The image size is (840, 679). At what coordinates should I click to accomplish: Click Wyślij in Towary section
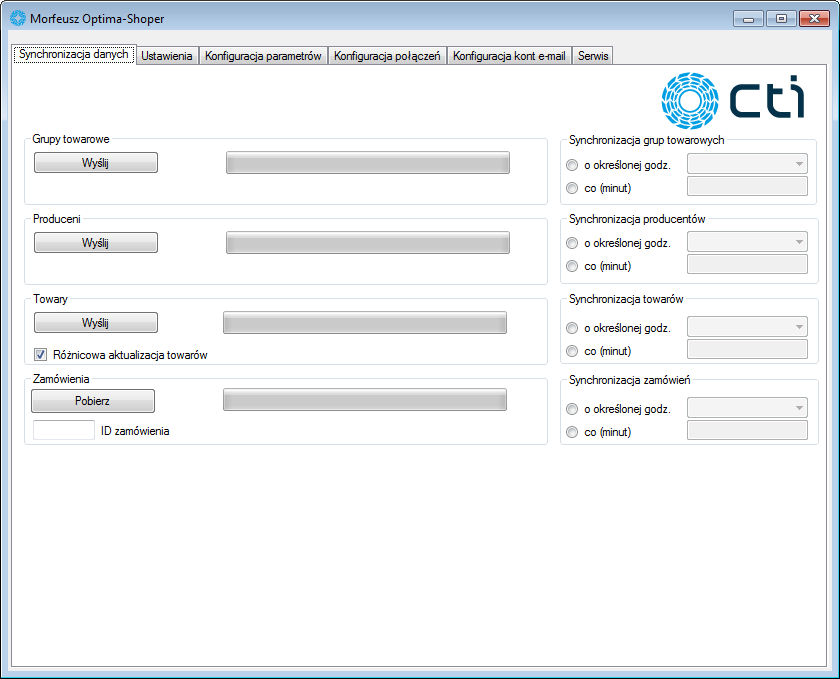tap(96, 323)
